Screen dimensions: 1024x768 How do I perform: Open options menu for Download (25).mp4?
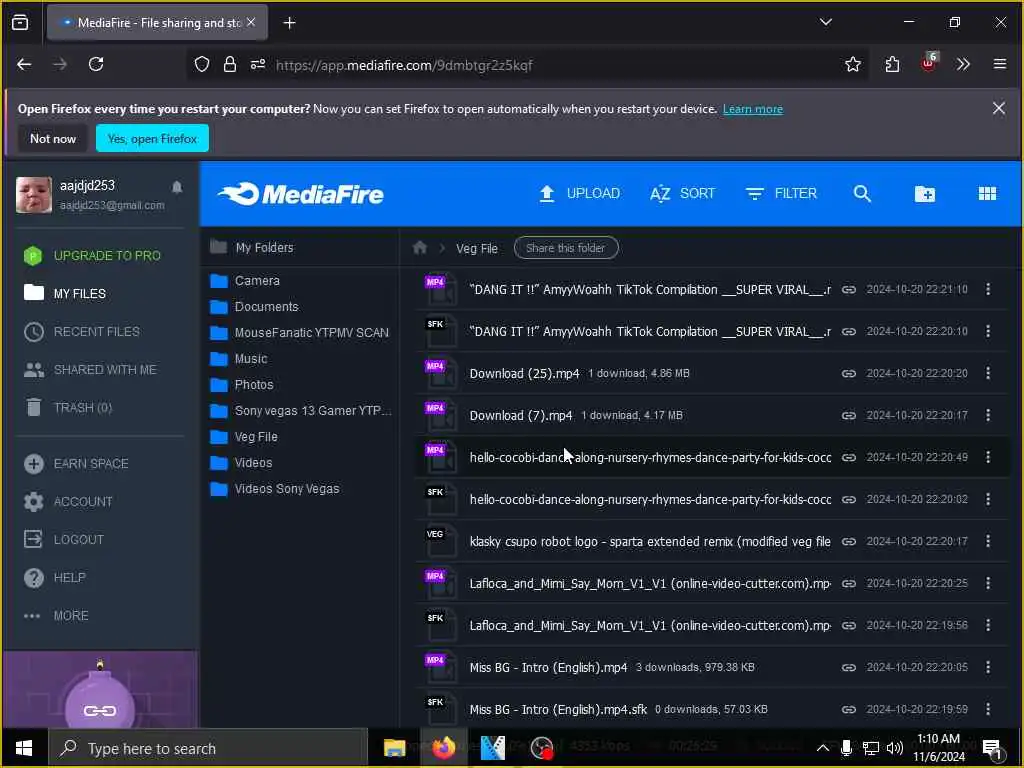tap(987, 373)
